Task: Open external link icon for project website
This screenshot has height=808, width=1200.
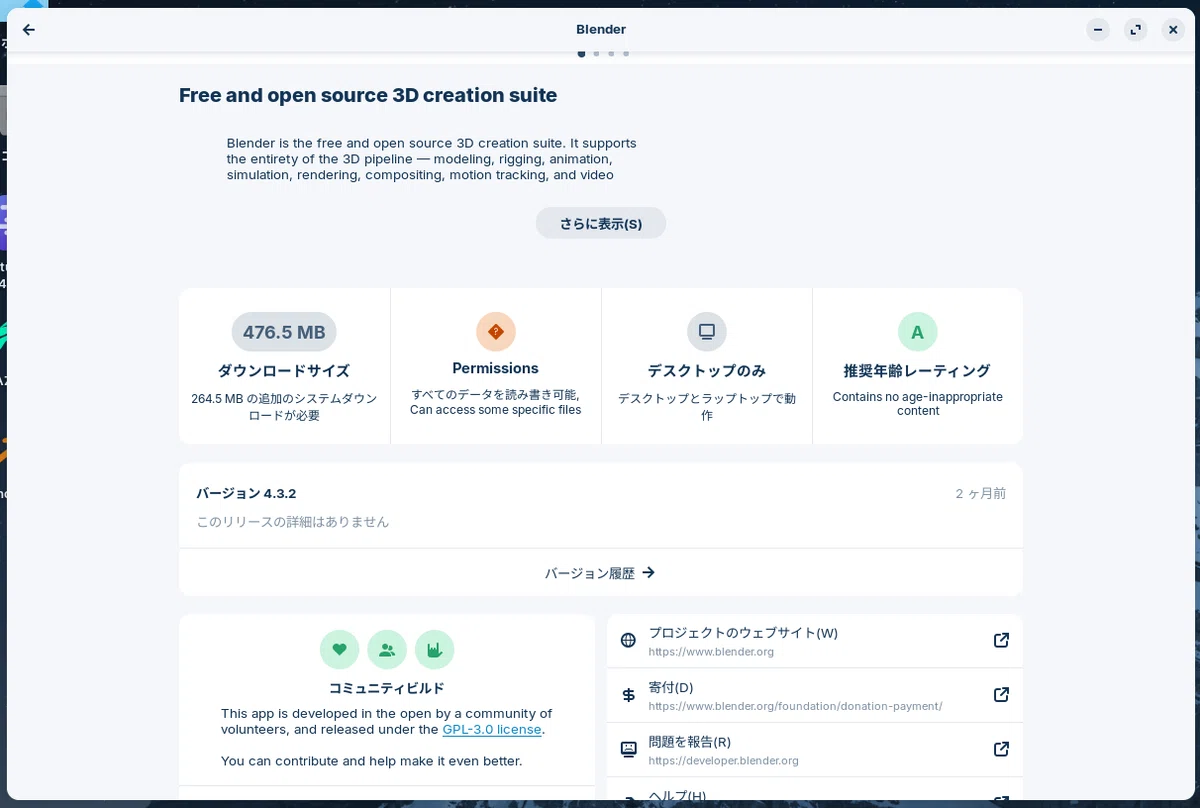Action: tap(1001, 641)
